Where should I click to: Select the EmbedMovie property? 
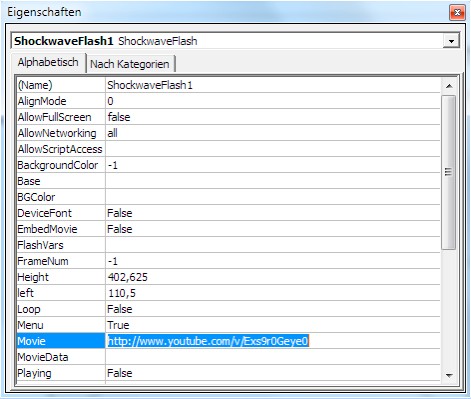click(x=61, y=229)
